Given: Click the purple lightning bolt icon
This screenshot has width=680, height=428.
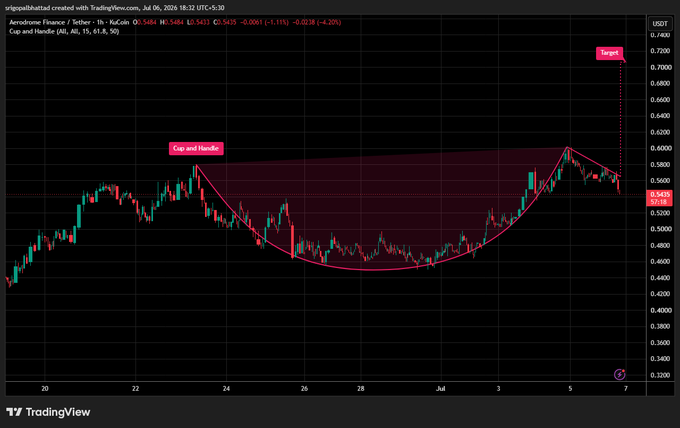Looking at the screenshot, I should coord(620,374).
